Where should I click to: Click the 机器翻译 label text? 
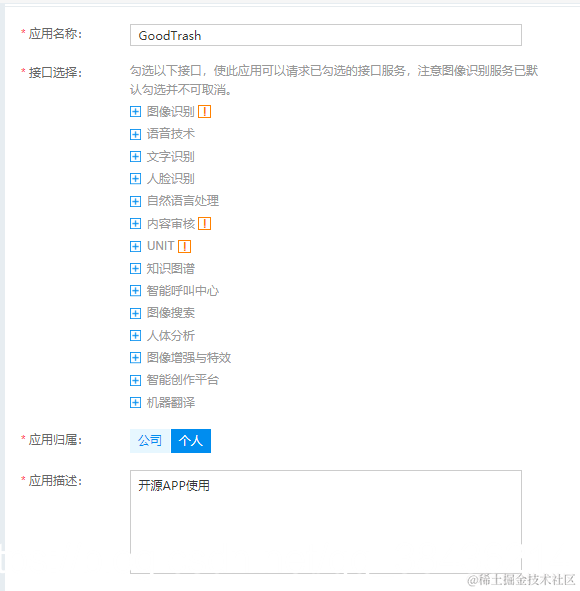171,403
